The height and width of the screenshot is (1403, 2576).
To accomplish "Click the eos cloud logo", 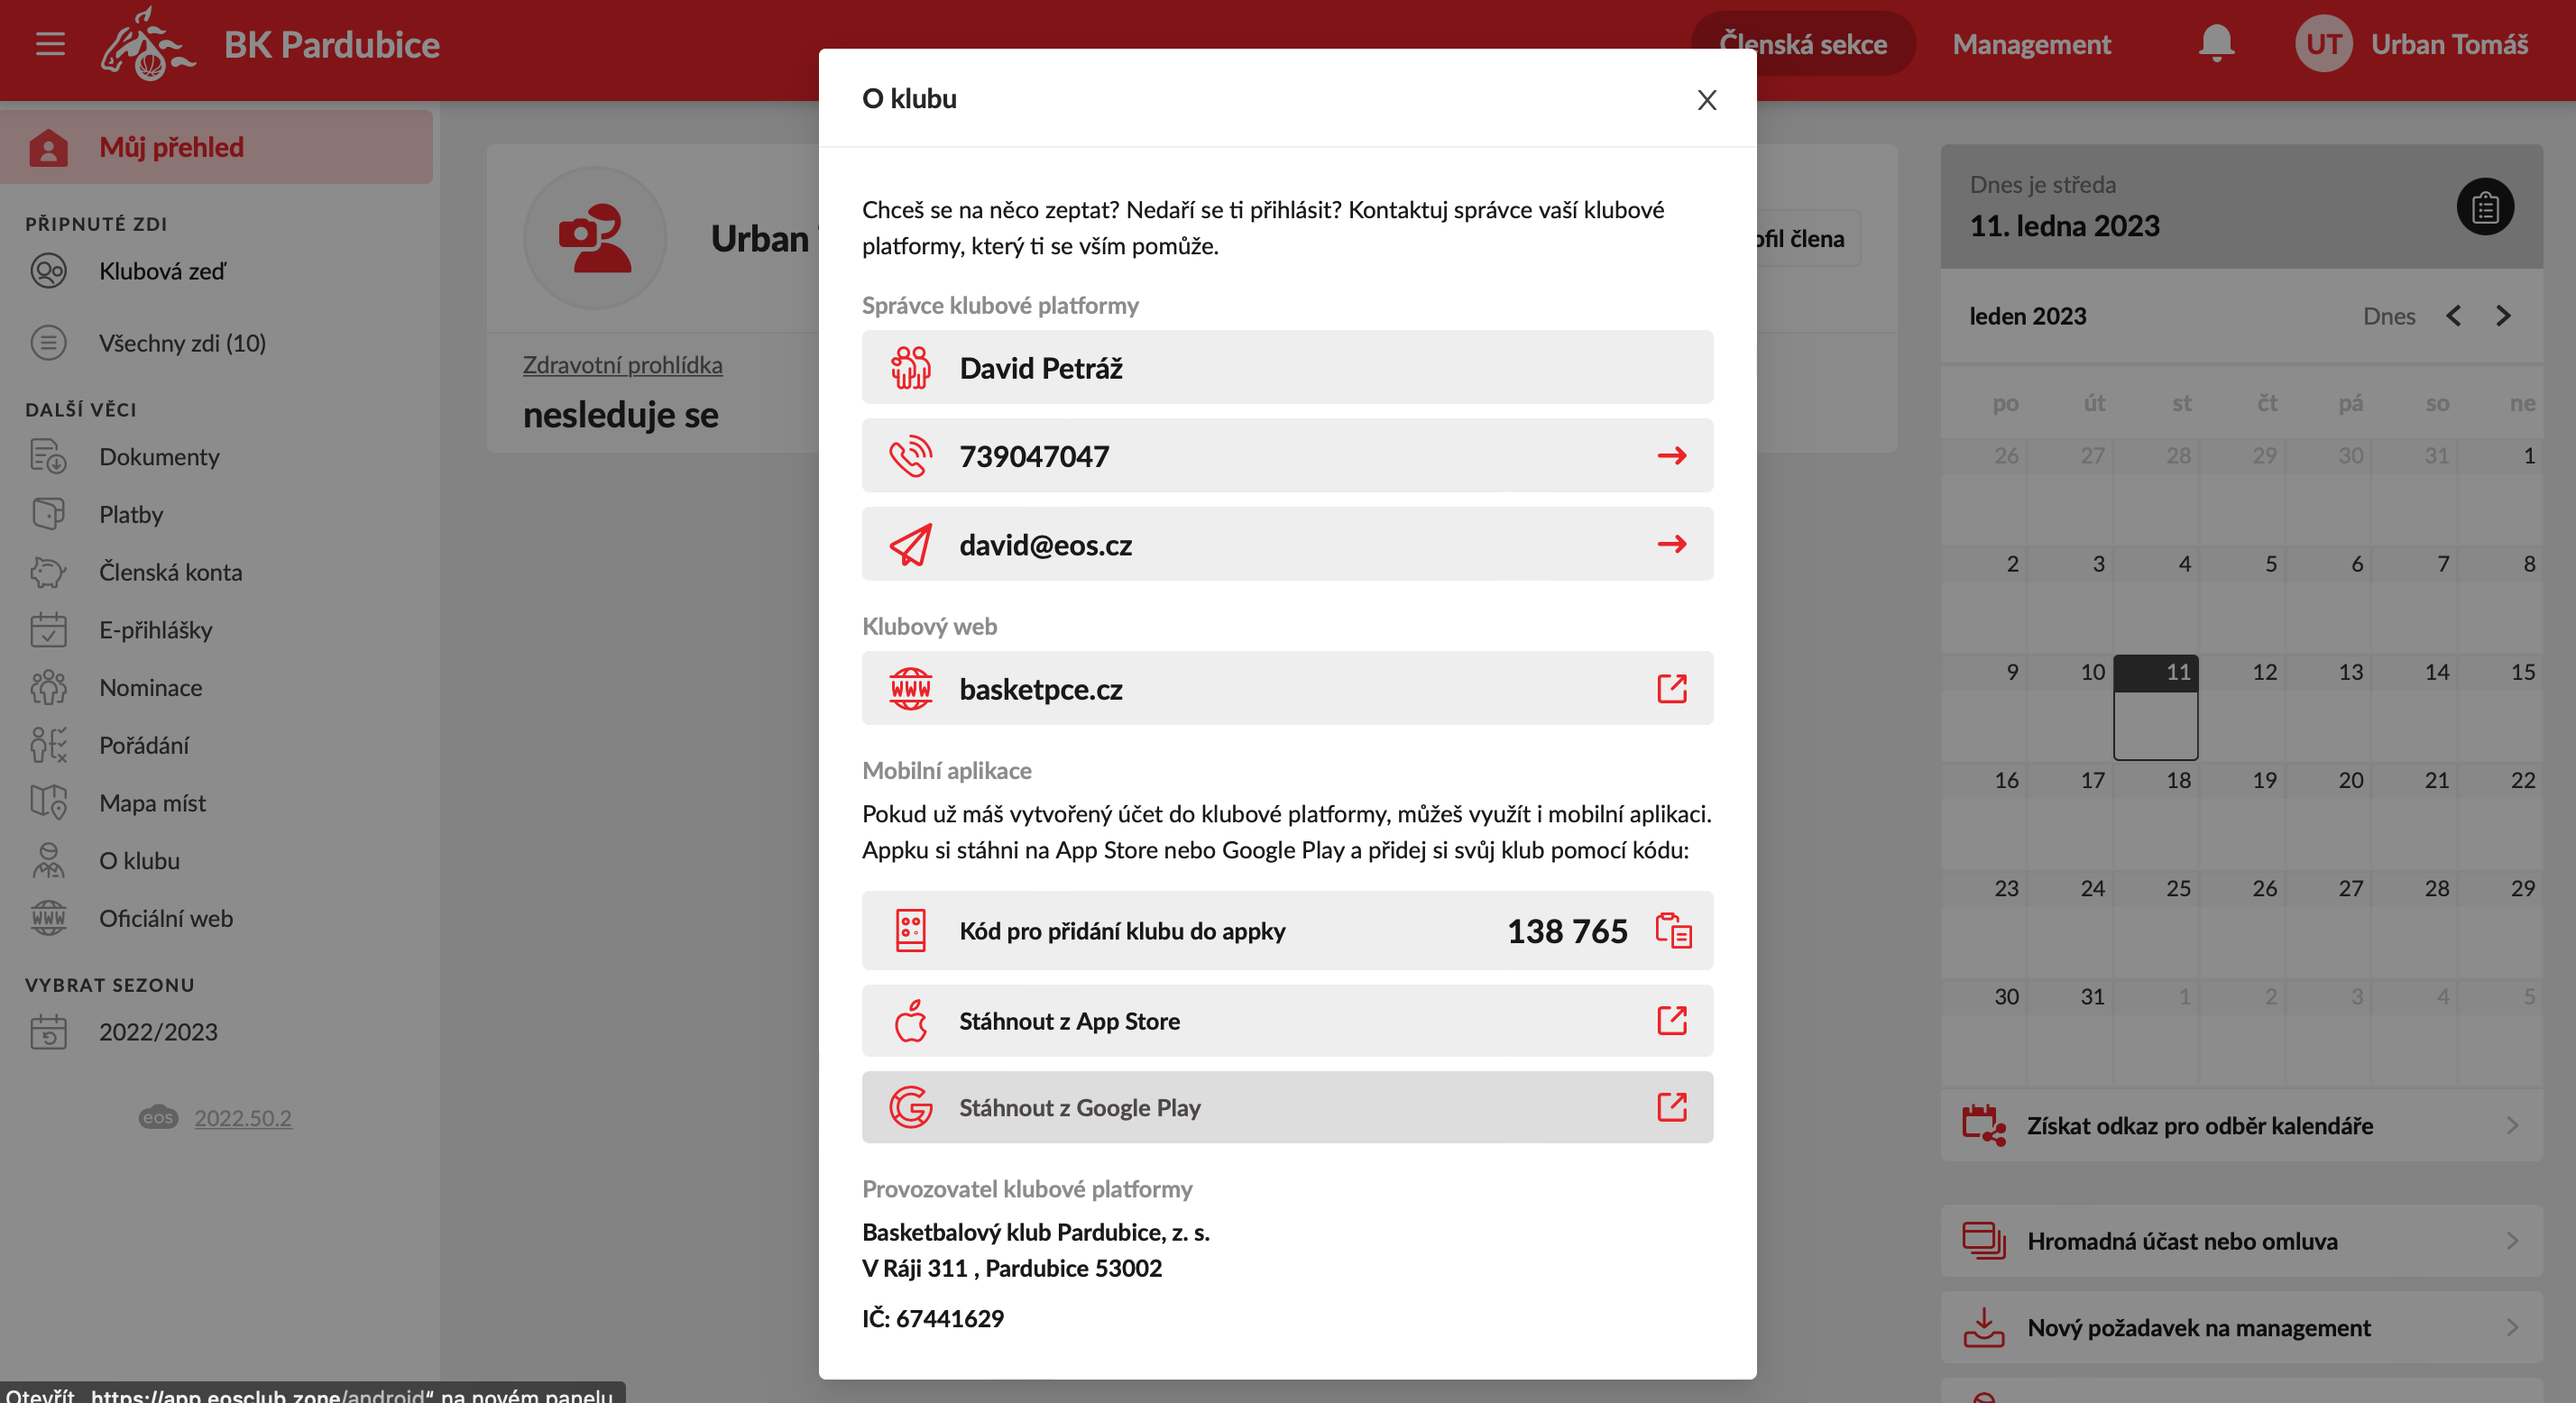I will [158, 1118].
